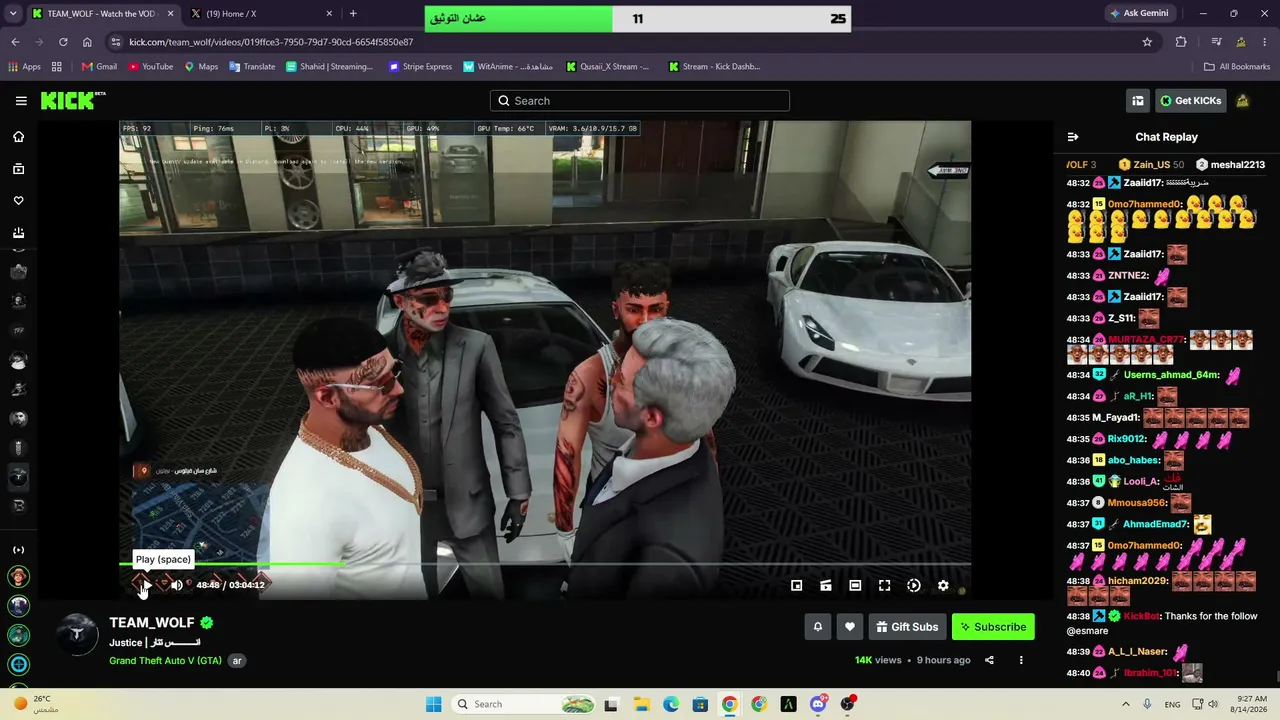Viewport: 1280px width, 720px height.
Task: Click the Get KICKs button
Action: pyautogui.click(x=1190, y=101)
